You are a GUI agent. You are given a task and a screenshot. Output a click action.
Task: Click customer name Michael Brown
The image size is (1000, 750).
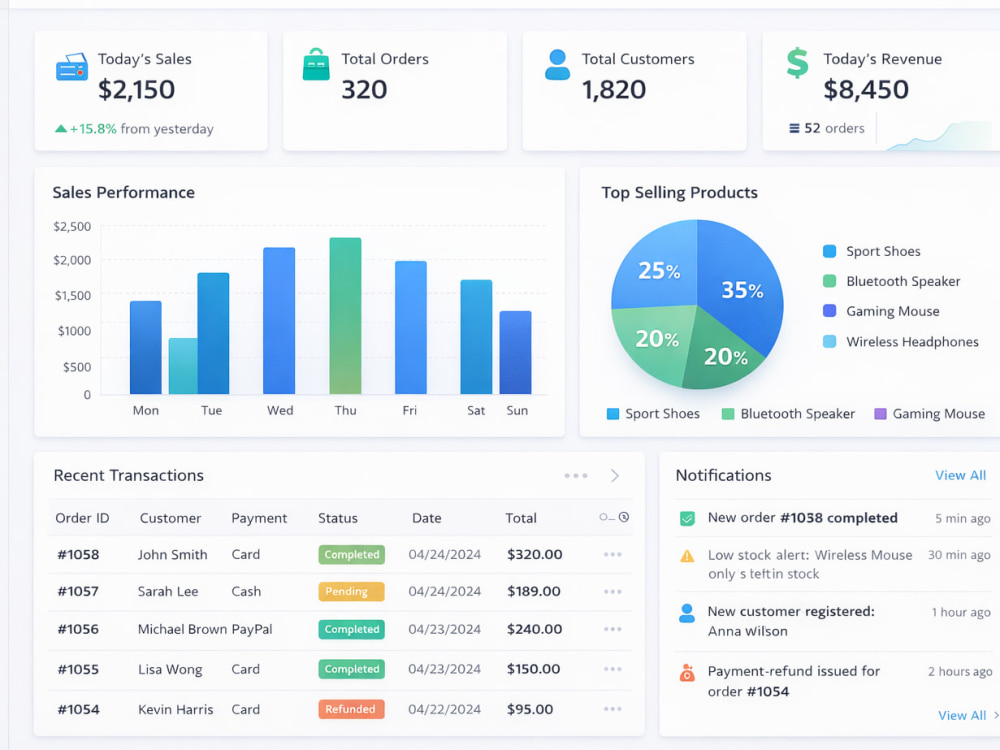pyautogui.click(x=182, y=629)
